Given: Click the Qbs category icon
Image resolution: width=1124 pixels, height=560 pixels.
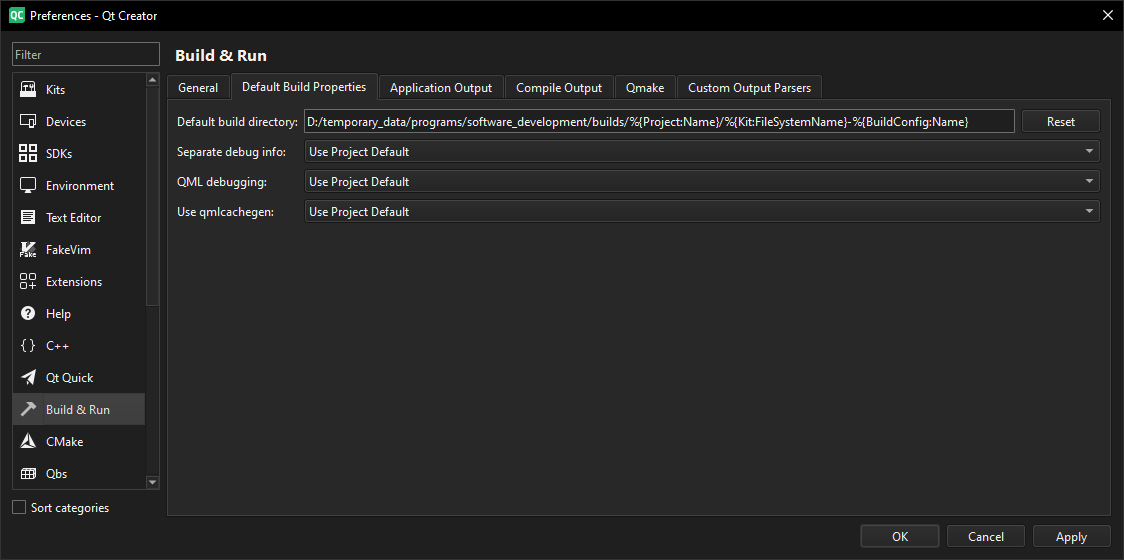Looking at the screenshot, I should pyautogui.click(x=28, y=474).
